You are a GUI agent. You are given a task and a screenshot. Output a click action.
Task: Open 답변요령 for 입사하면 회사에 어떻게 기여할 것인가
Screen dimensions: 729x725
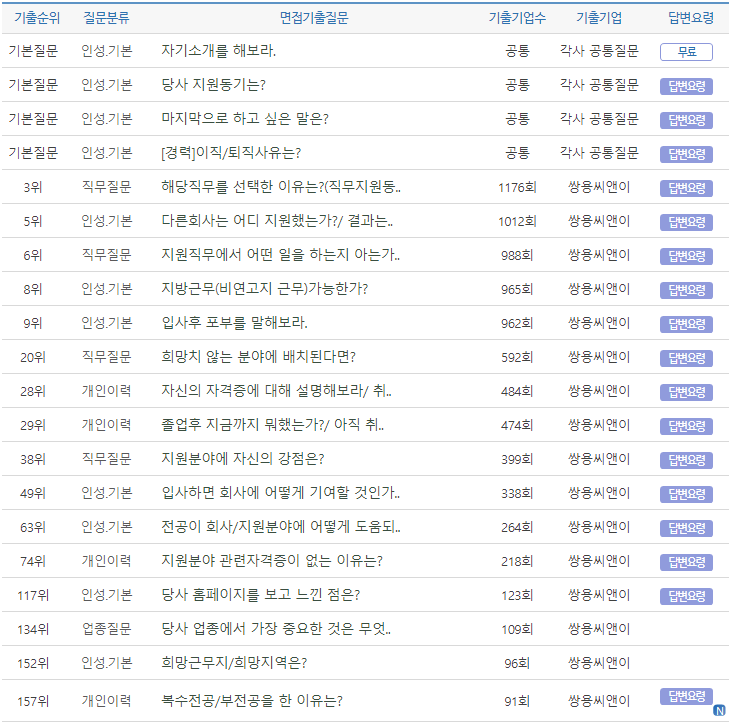(686, 494)
